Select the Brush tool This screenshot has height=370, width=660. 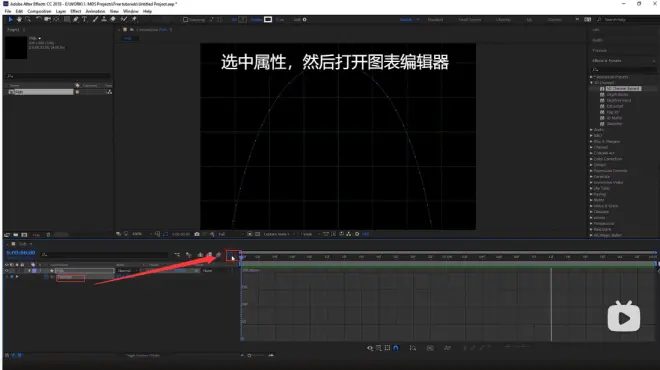coord(95,19)
